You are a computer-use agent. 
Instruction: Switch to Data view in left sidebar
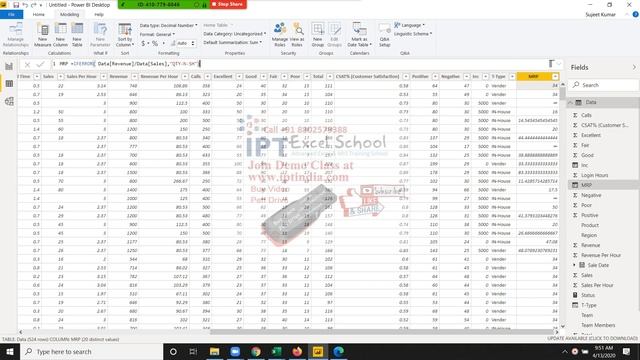point(9,84)
